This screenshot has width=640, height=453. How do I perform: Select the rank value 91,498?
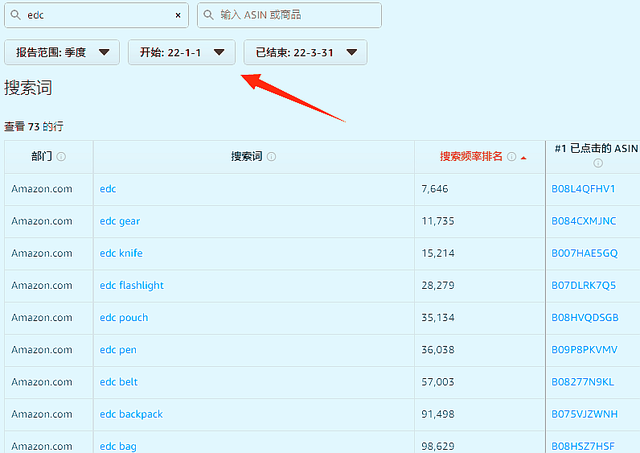tap(438, 414)
